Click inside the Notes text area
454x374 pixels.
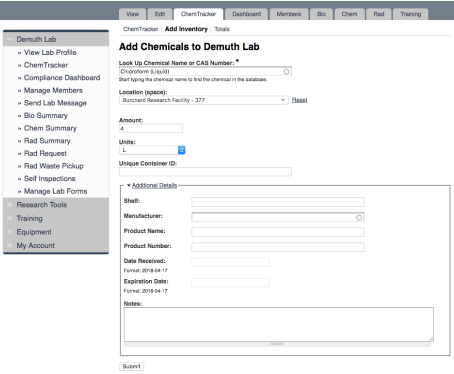click(279, 325)
